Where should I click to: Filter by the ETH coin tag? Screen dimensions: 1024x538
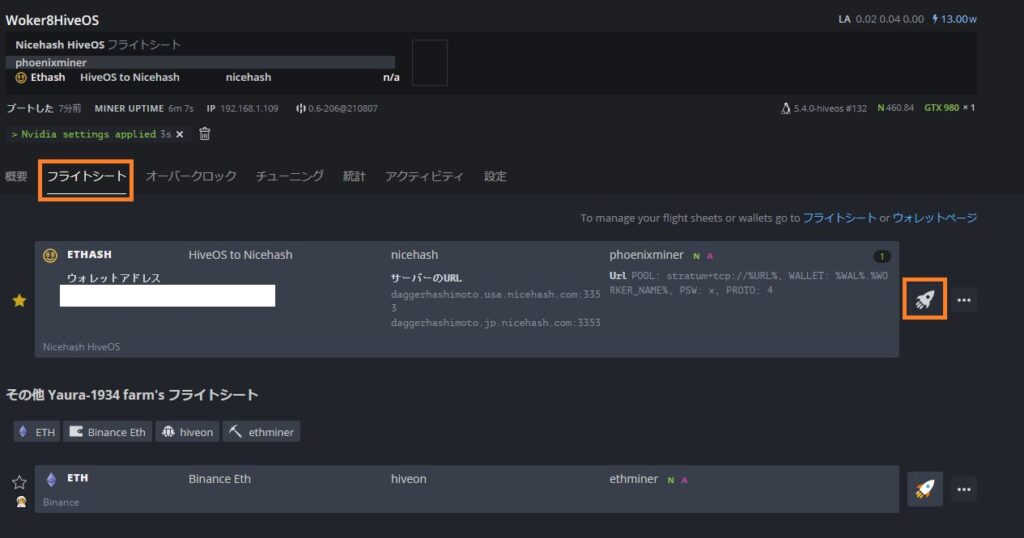[x=37, y=432]
